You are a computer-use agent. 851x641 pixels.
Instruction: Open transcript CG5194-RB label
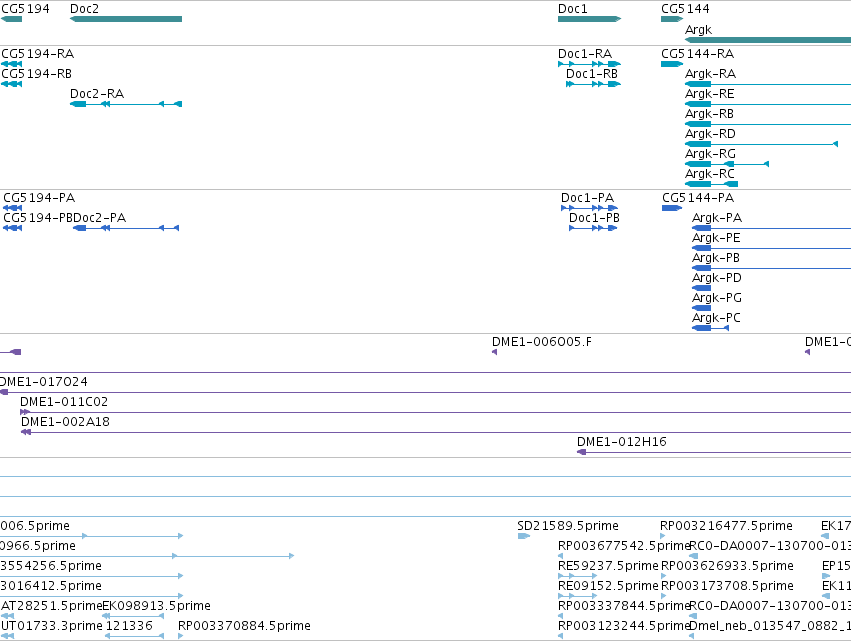point(36,74)
